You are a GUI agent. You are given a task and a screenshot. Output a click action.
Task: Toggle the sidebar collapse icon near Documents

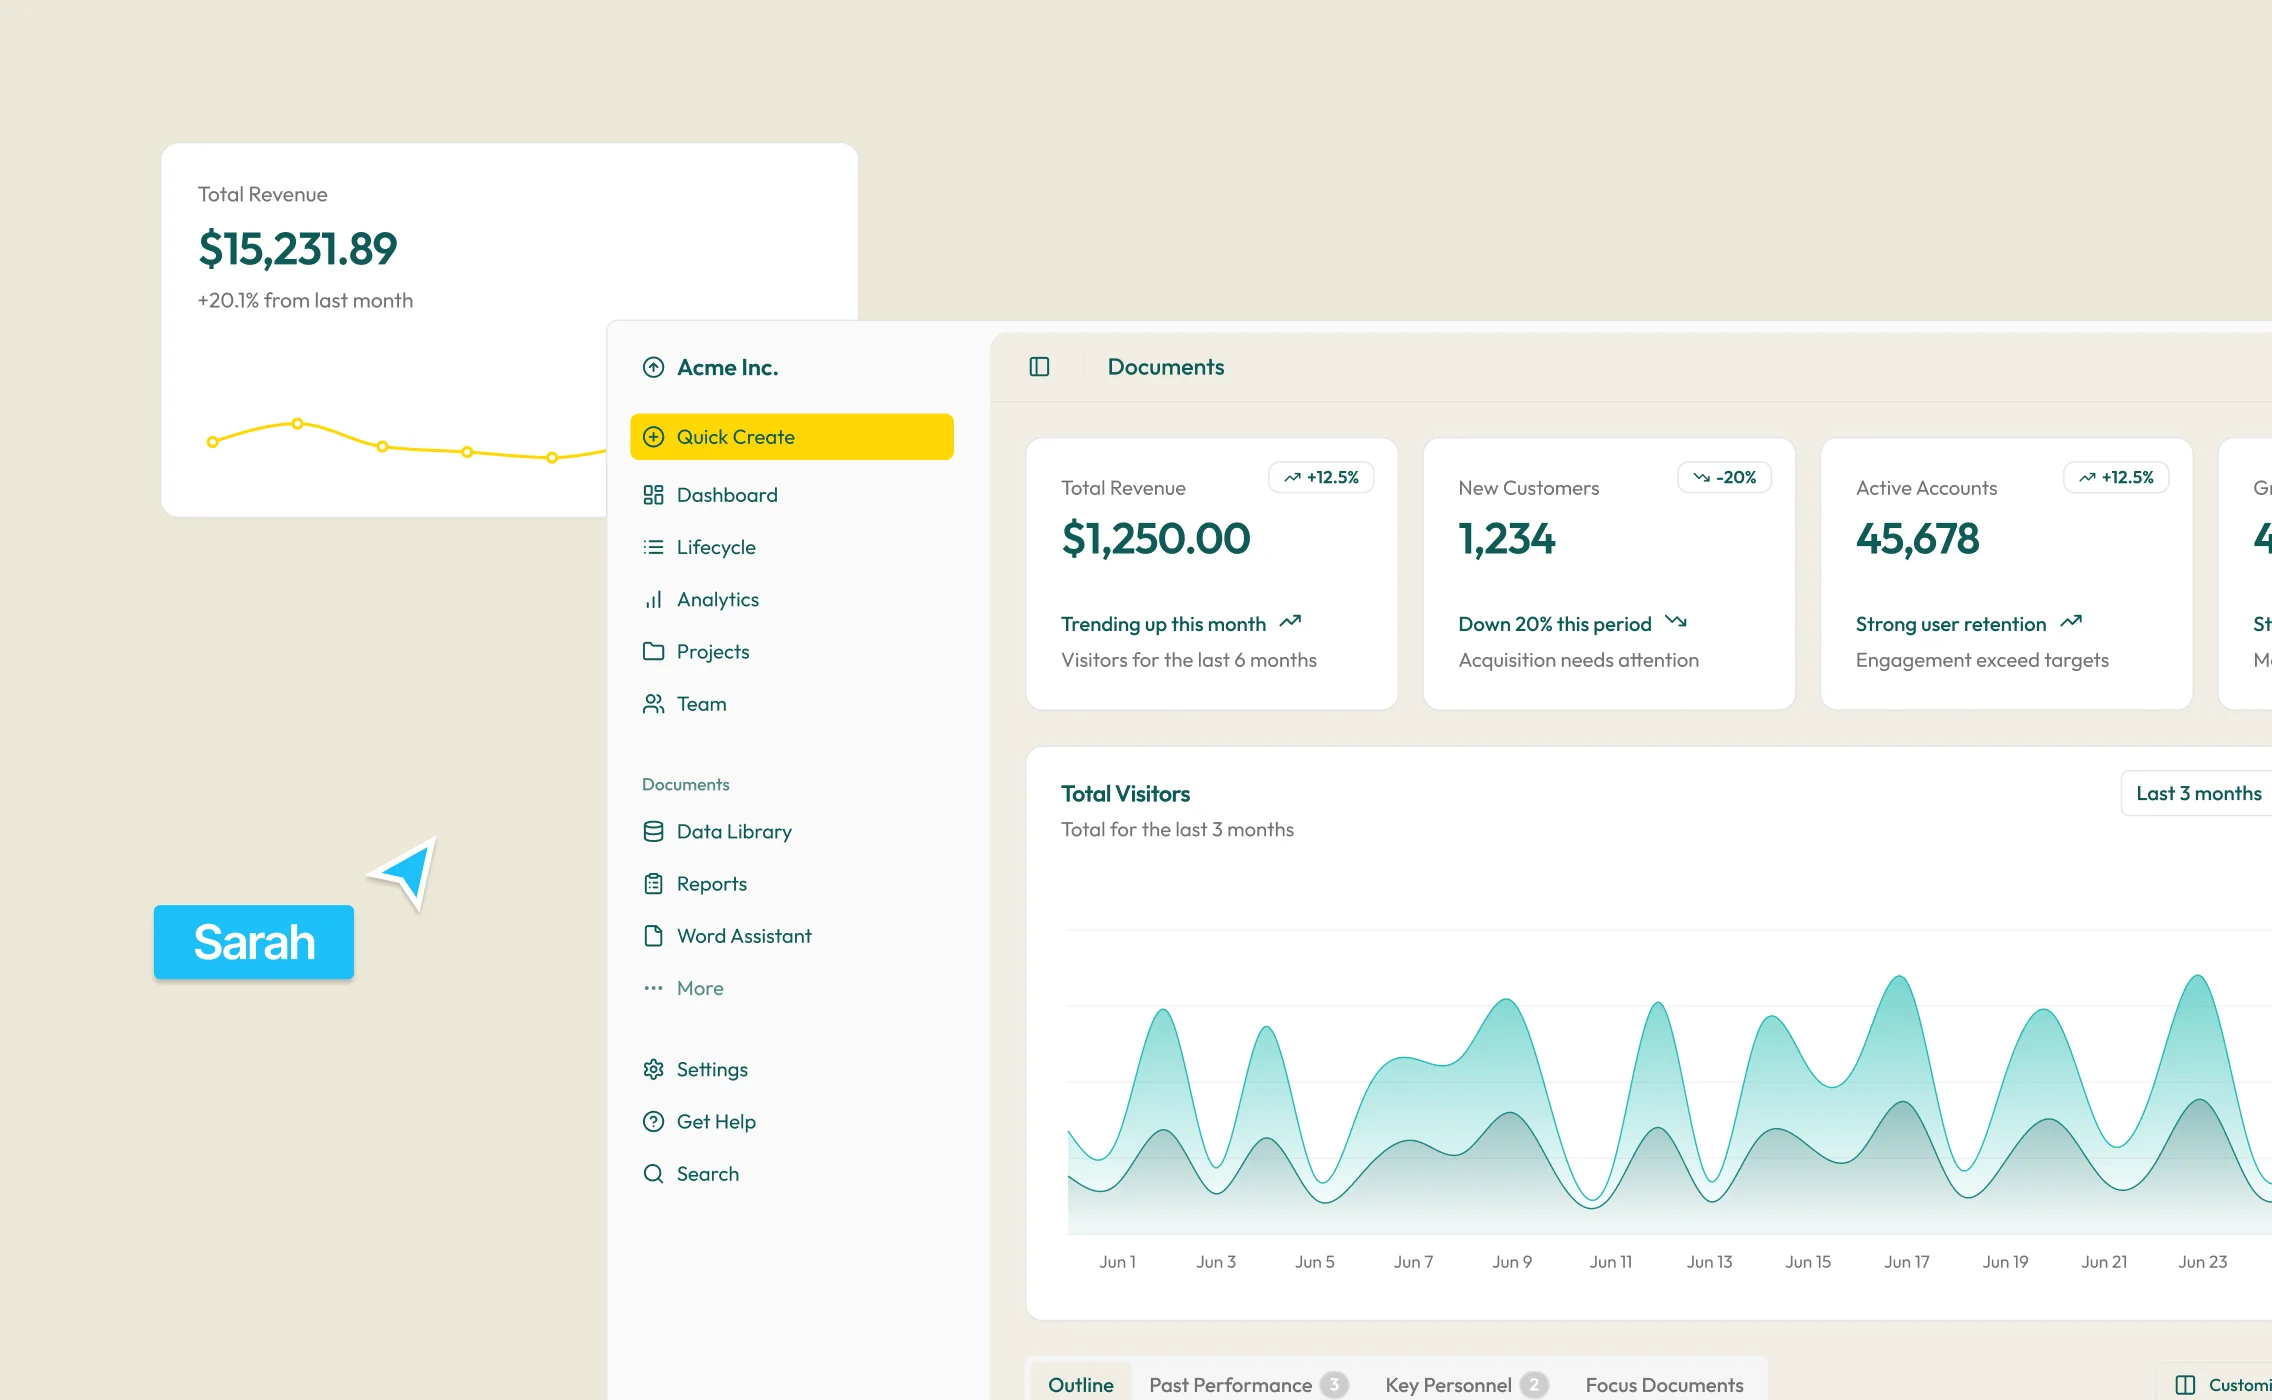[1038, 366]
